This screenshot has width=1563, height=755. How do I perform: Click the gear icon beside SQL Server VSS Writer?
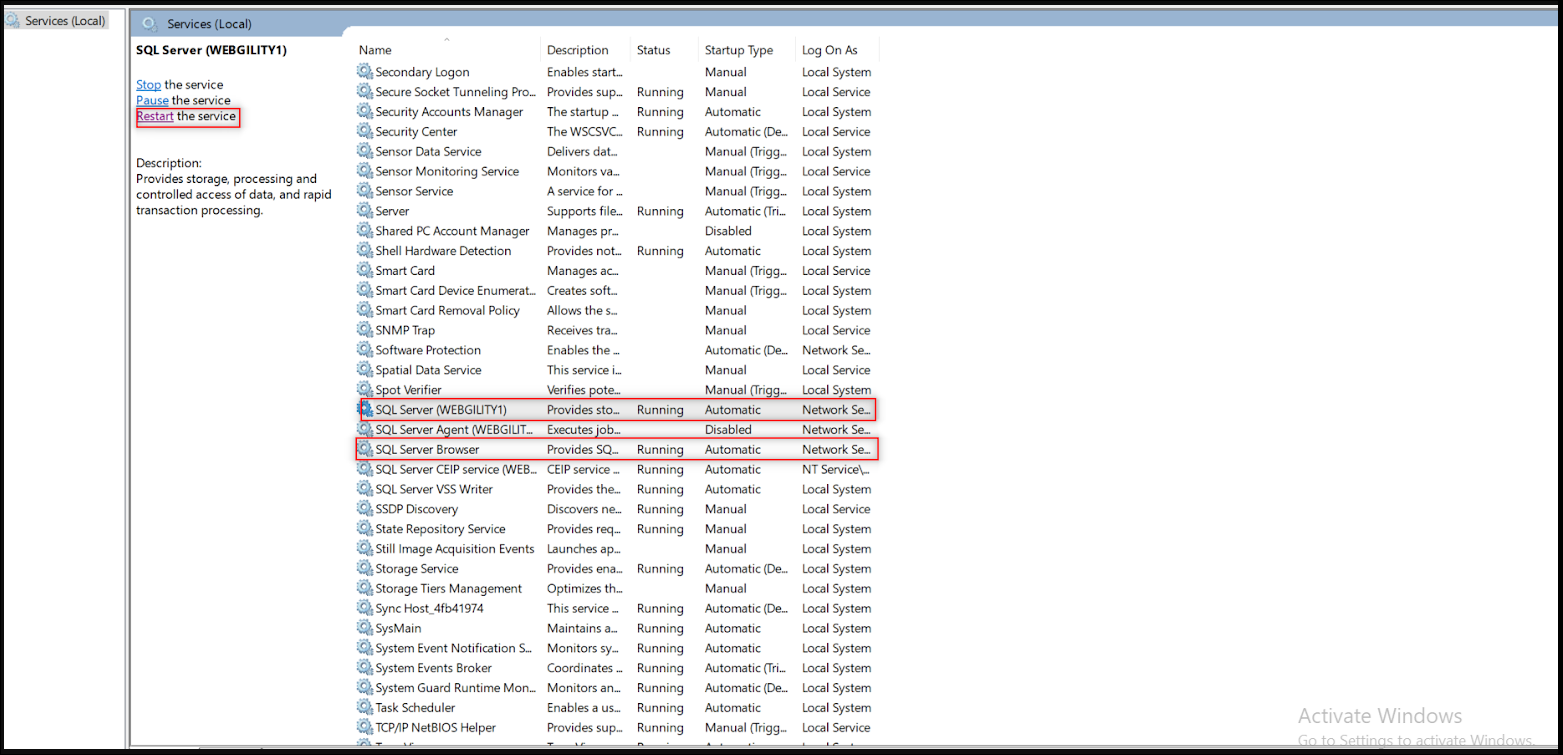(x=365, y=489)
